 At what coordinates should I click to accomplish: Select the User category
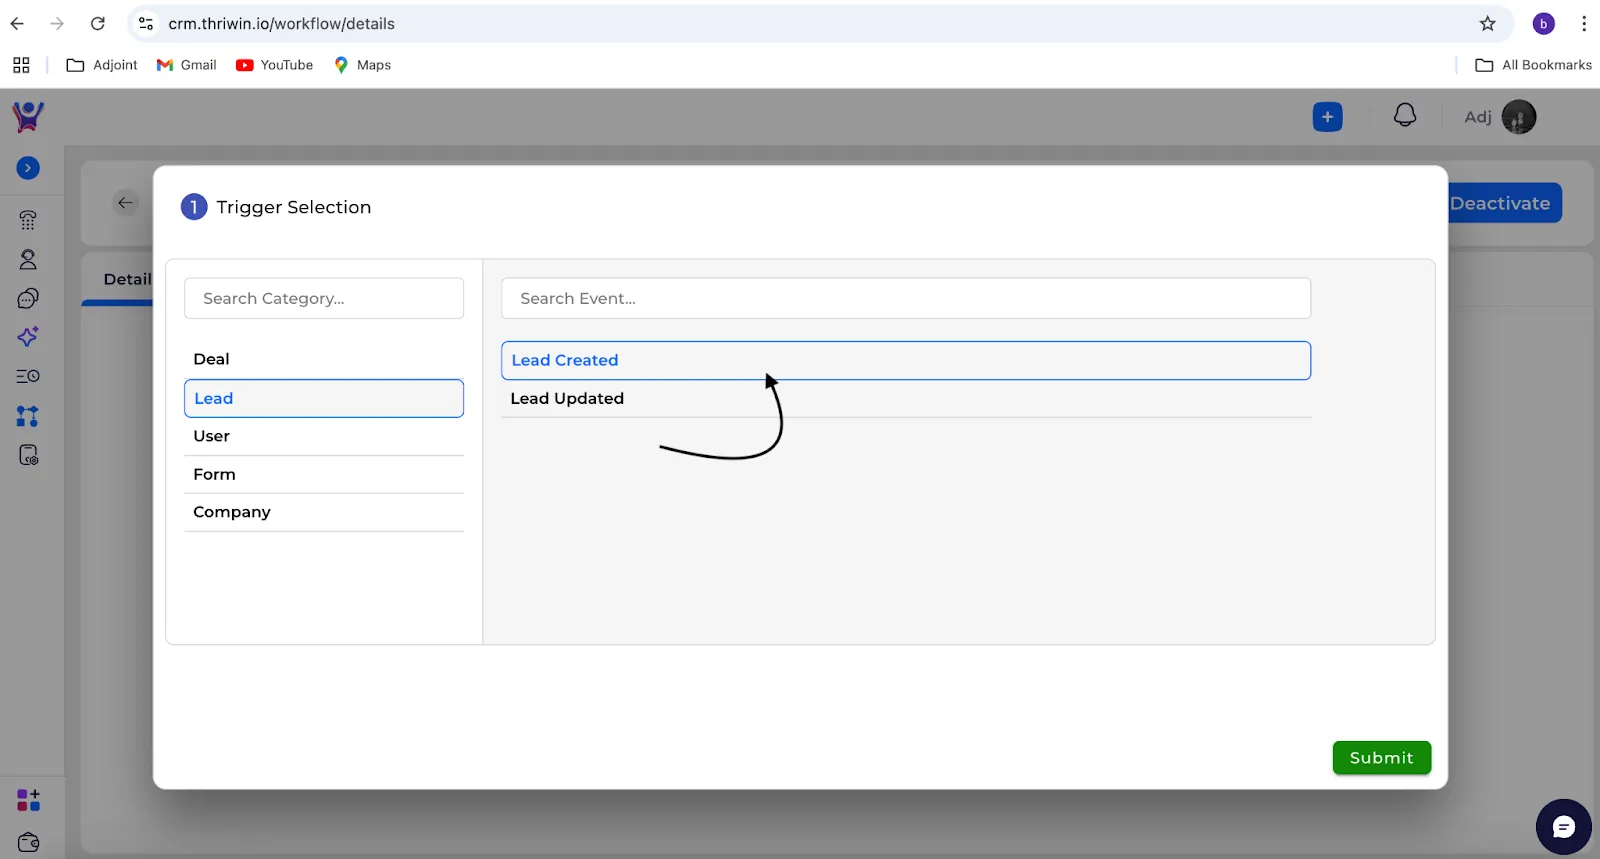tap(324, 436)
